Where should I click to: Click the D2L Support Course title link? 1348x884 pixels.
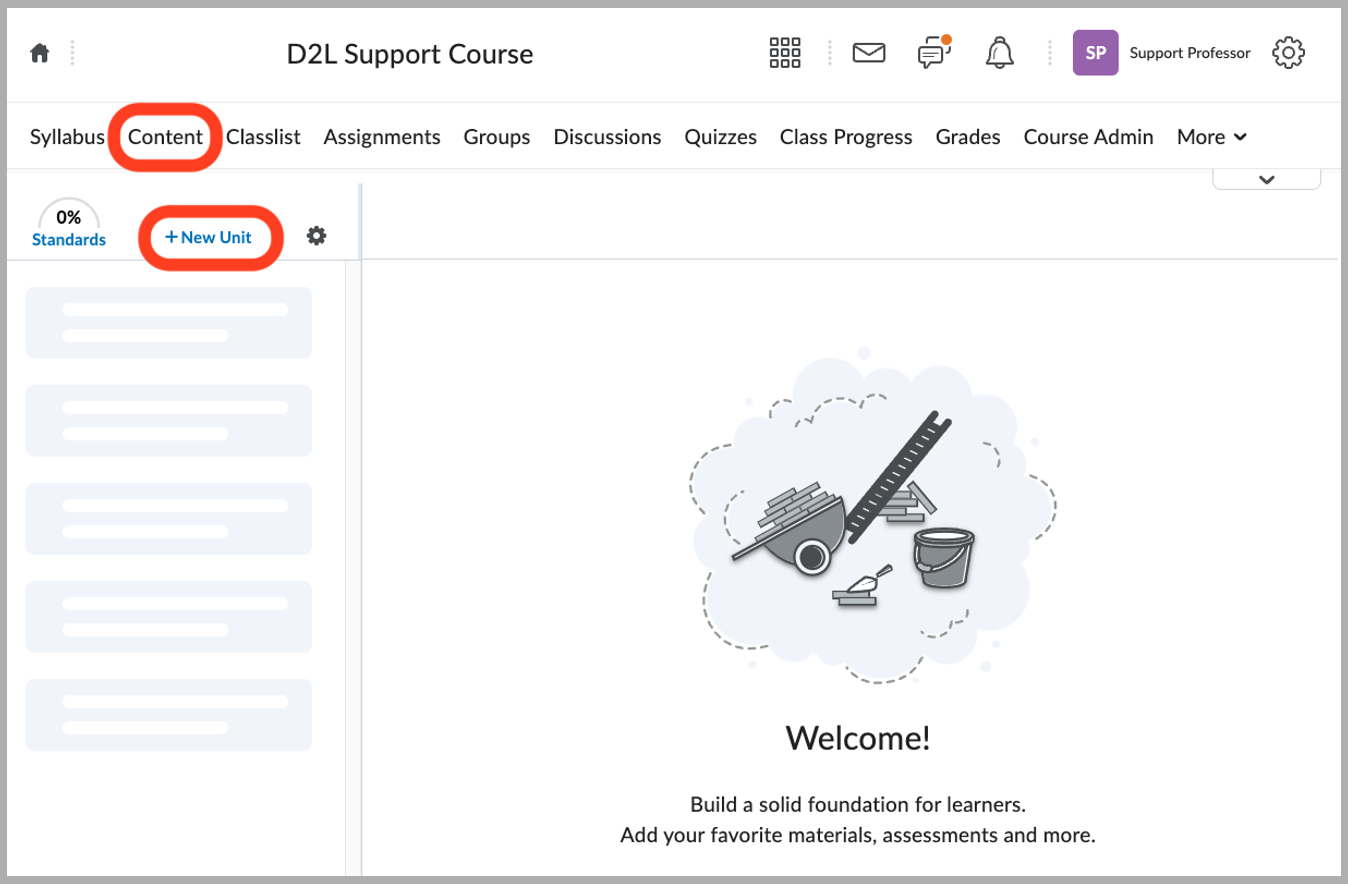(410, 54)
